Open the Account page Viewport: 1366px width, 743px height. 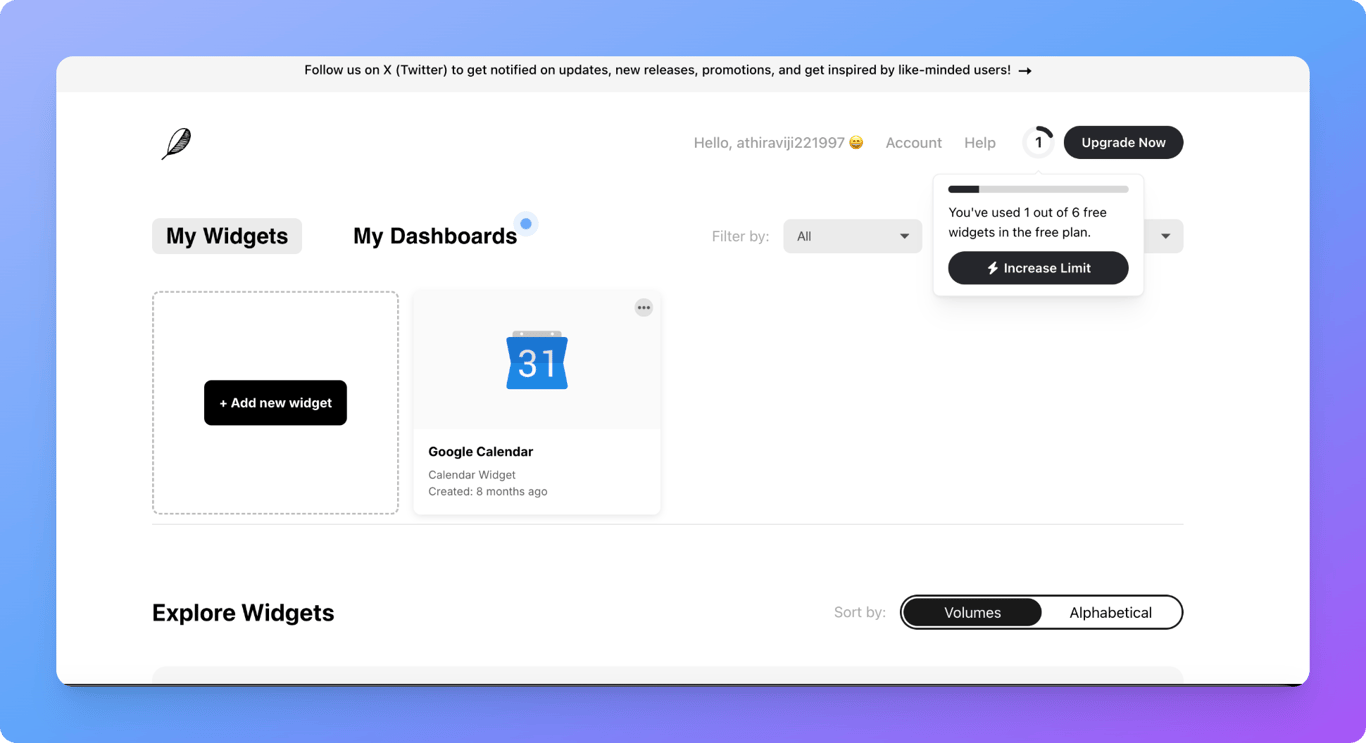(913, 142)
